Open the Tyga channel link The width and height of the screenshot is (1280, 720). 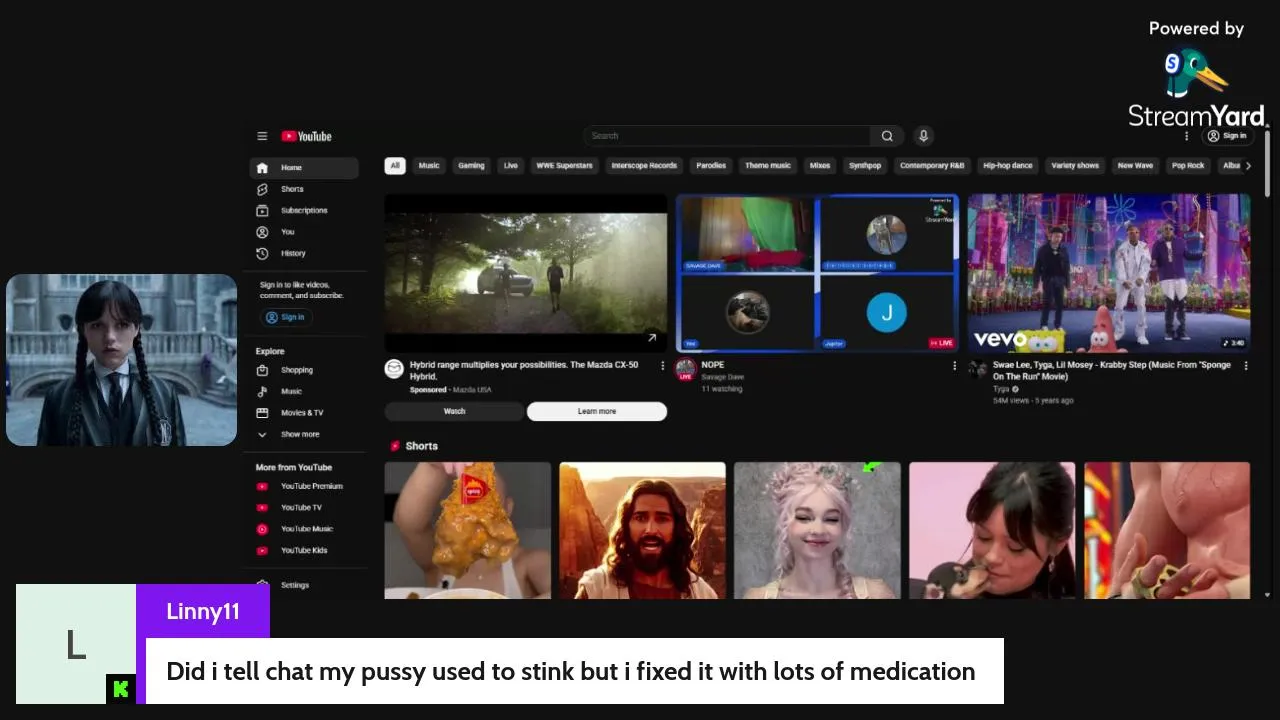(x=1001, y=389)
